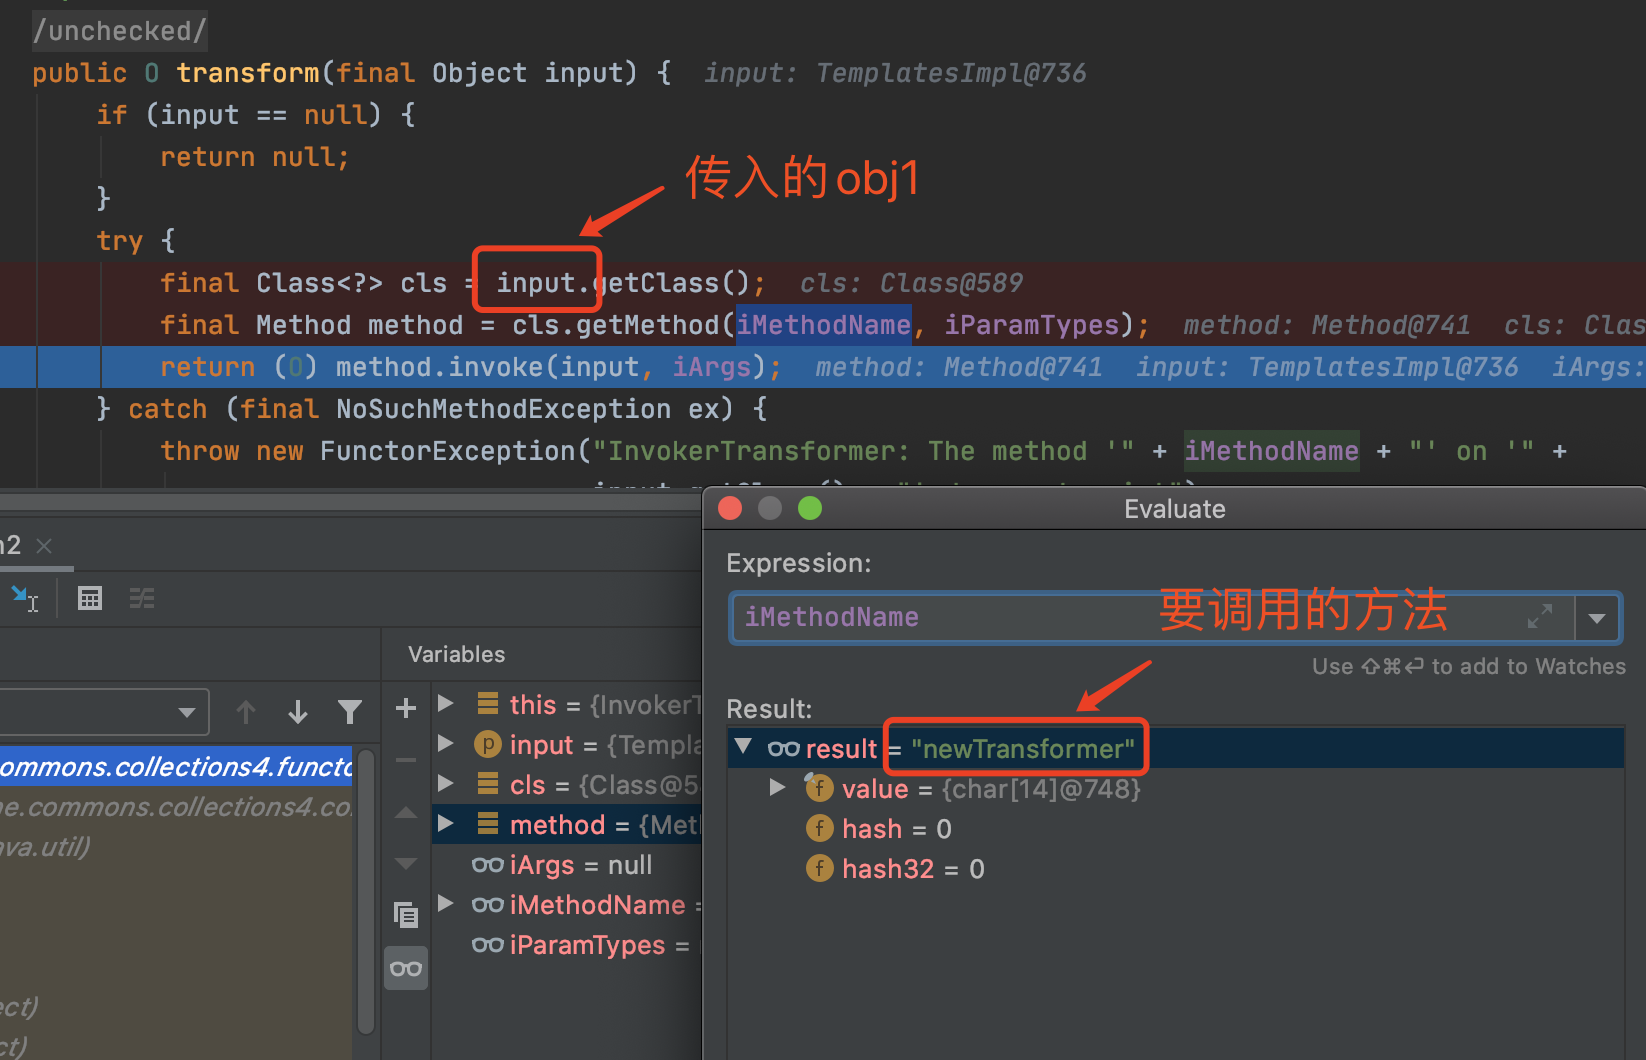
Task: Open the expression history dropdown arrow
Action: tap(1597, 618)
